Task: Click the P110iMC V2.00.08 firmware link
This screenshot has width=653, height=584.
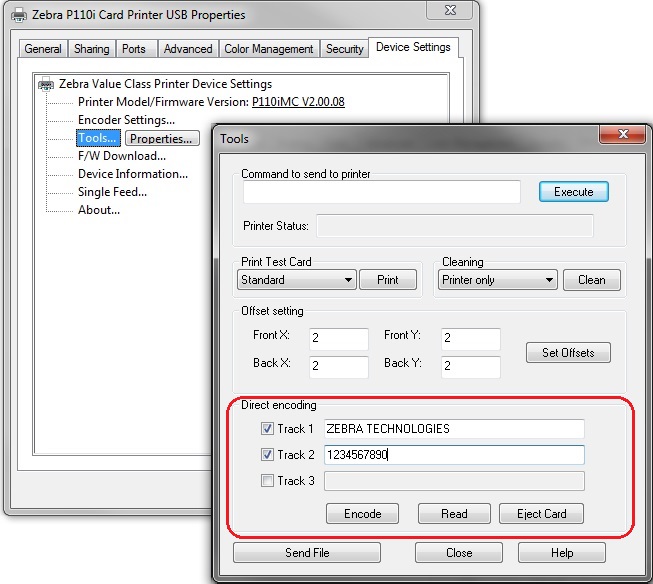Action: click(x=298, y=102)
